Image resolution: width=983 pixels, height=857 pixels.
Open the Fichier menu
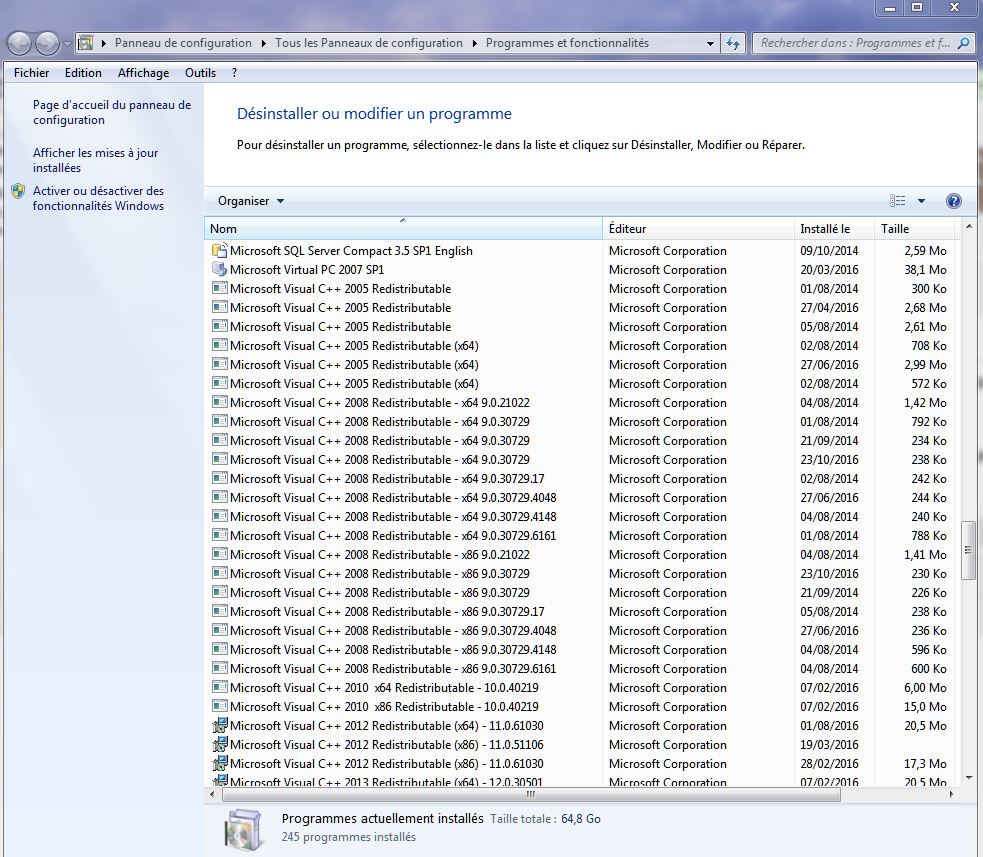click(x=31, y=73)
